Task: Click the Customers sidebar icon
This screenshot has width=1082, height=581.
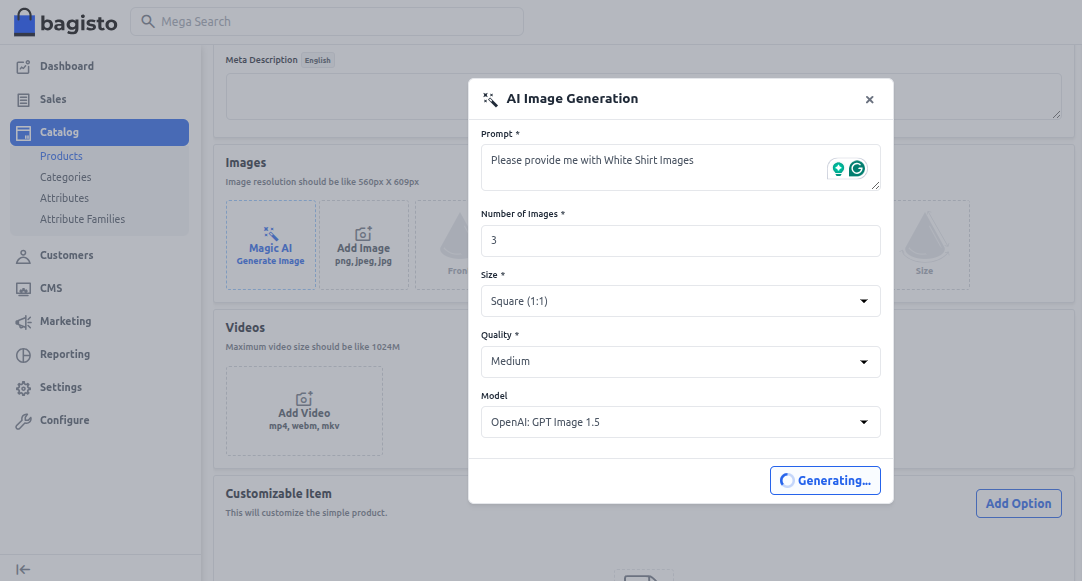Action: (x=23, y=256)
